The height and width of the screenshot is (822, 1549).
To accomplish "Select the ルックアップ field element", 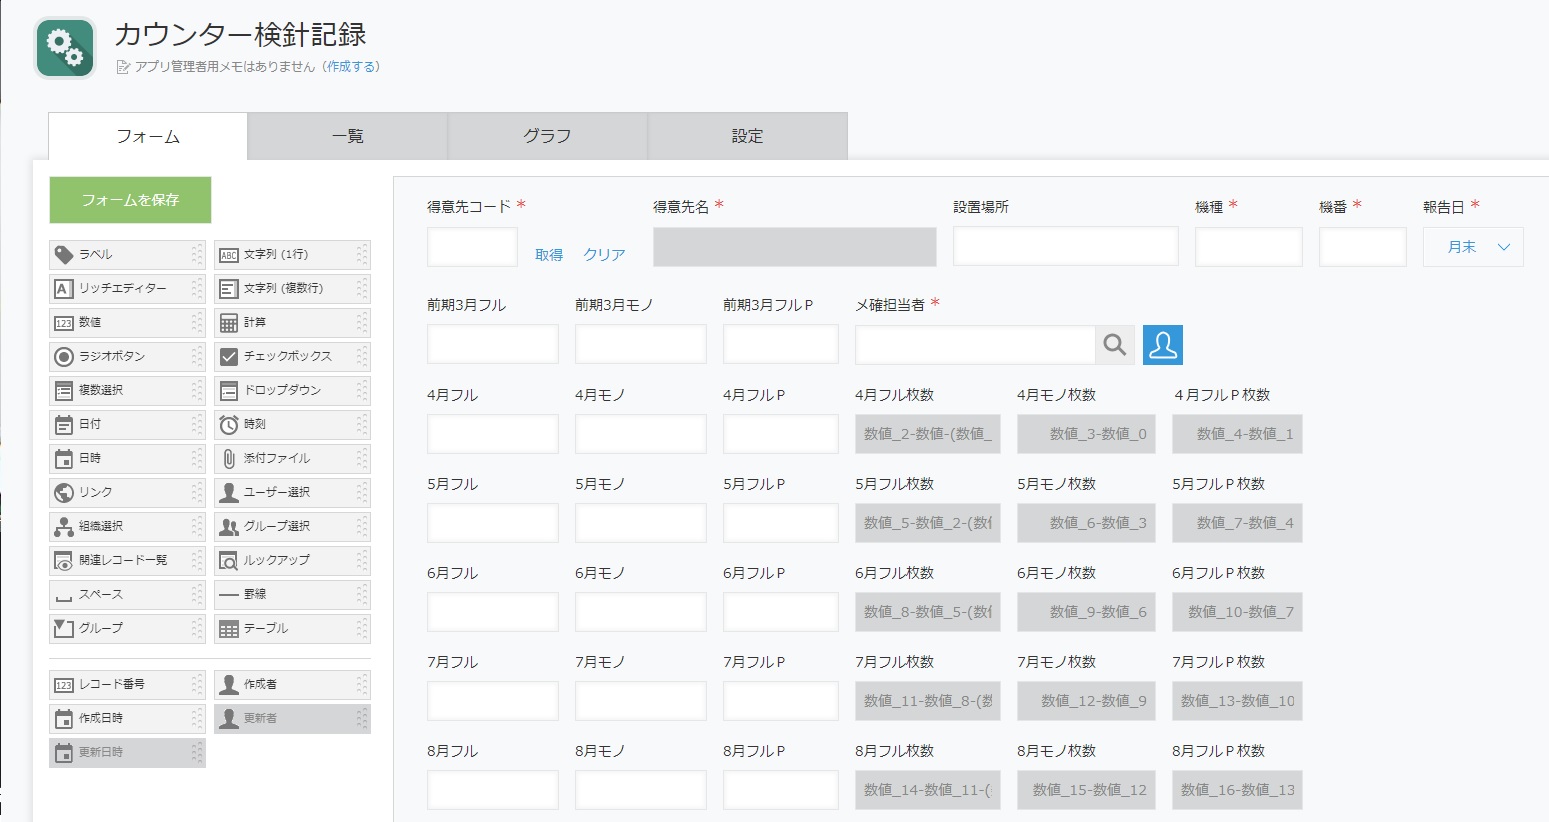I will (x=291, y=560).
